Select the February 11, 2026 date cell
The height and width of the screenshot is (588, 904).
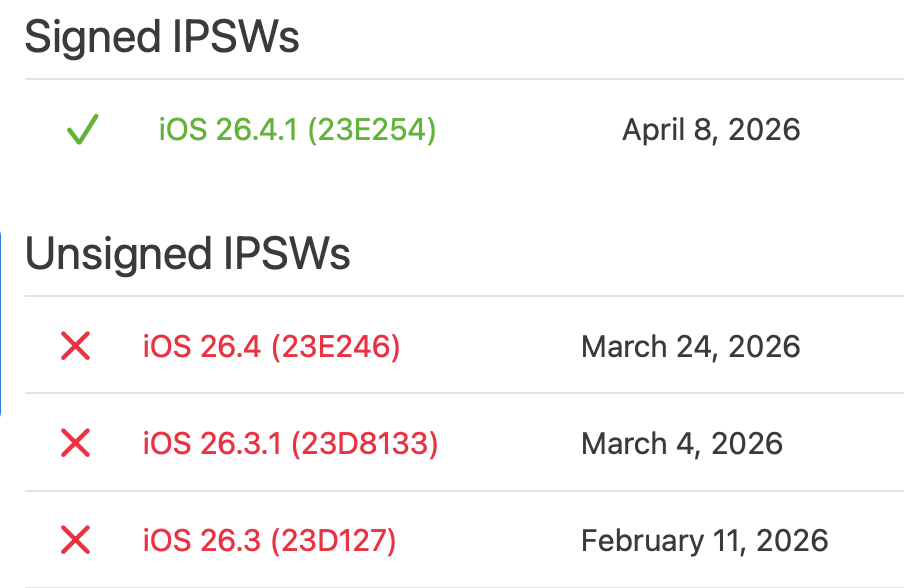pos(704,541)
